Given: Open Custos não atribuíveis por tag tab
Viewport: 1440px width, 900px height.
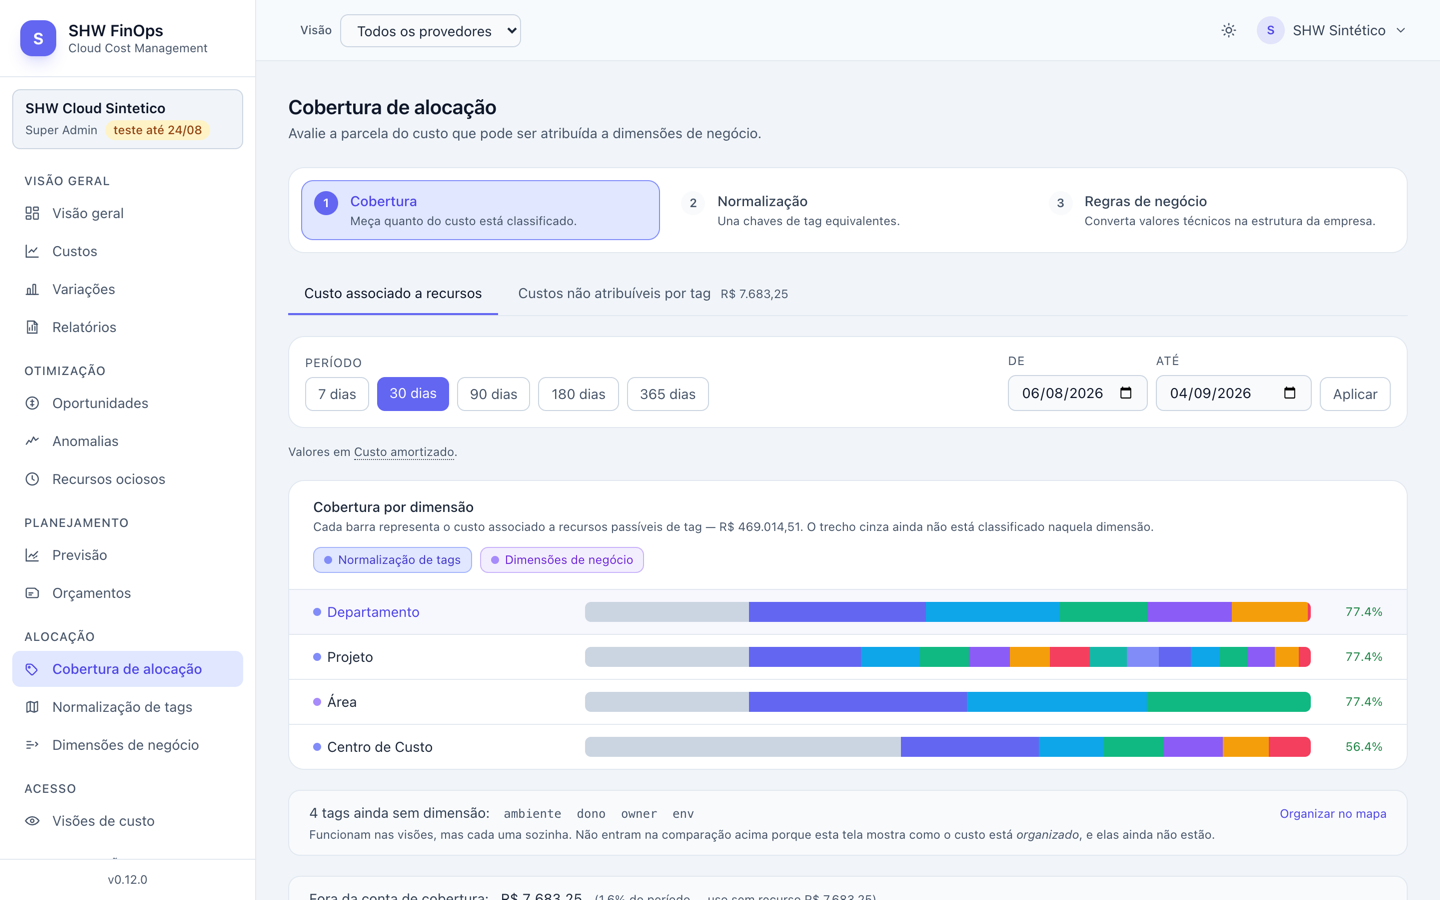Looking at the screenshot, I should [653, 294].
